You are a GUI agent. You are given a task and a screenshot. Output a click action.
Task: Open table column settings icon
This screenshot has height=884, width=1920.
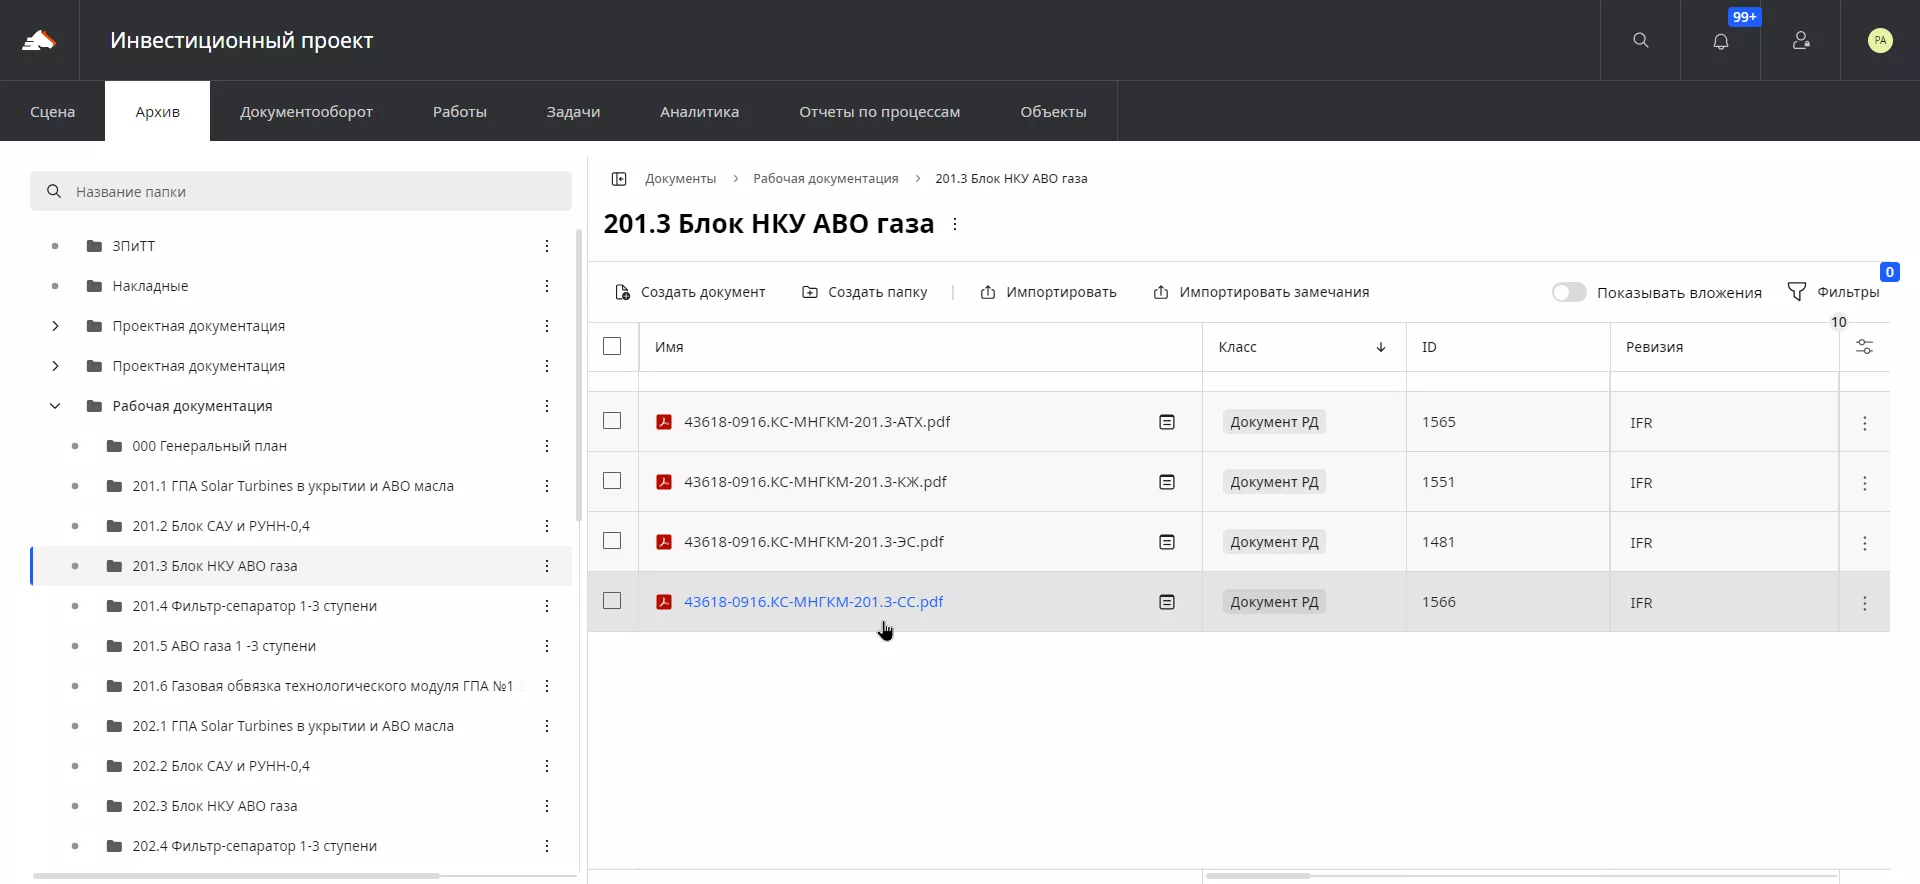click(x=1864, y=347)
